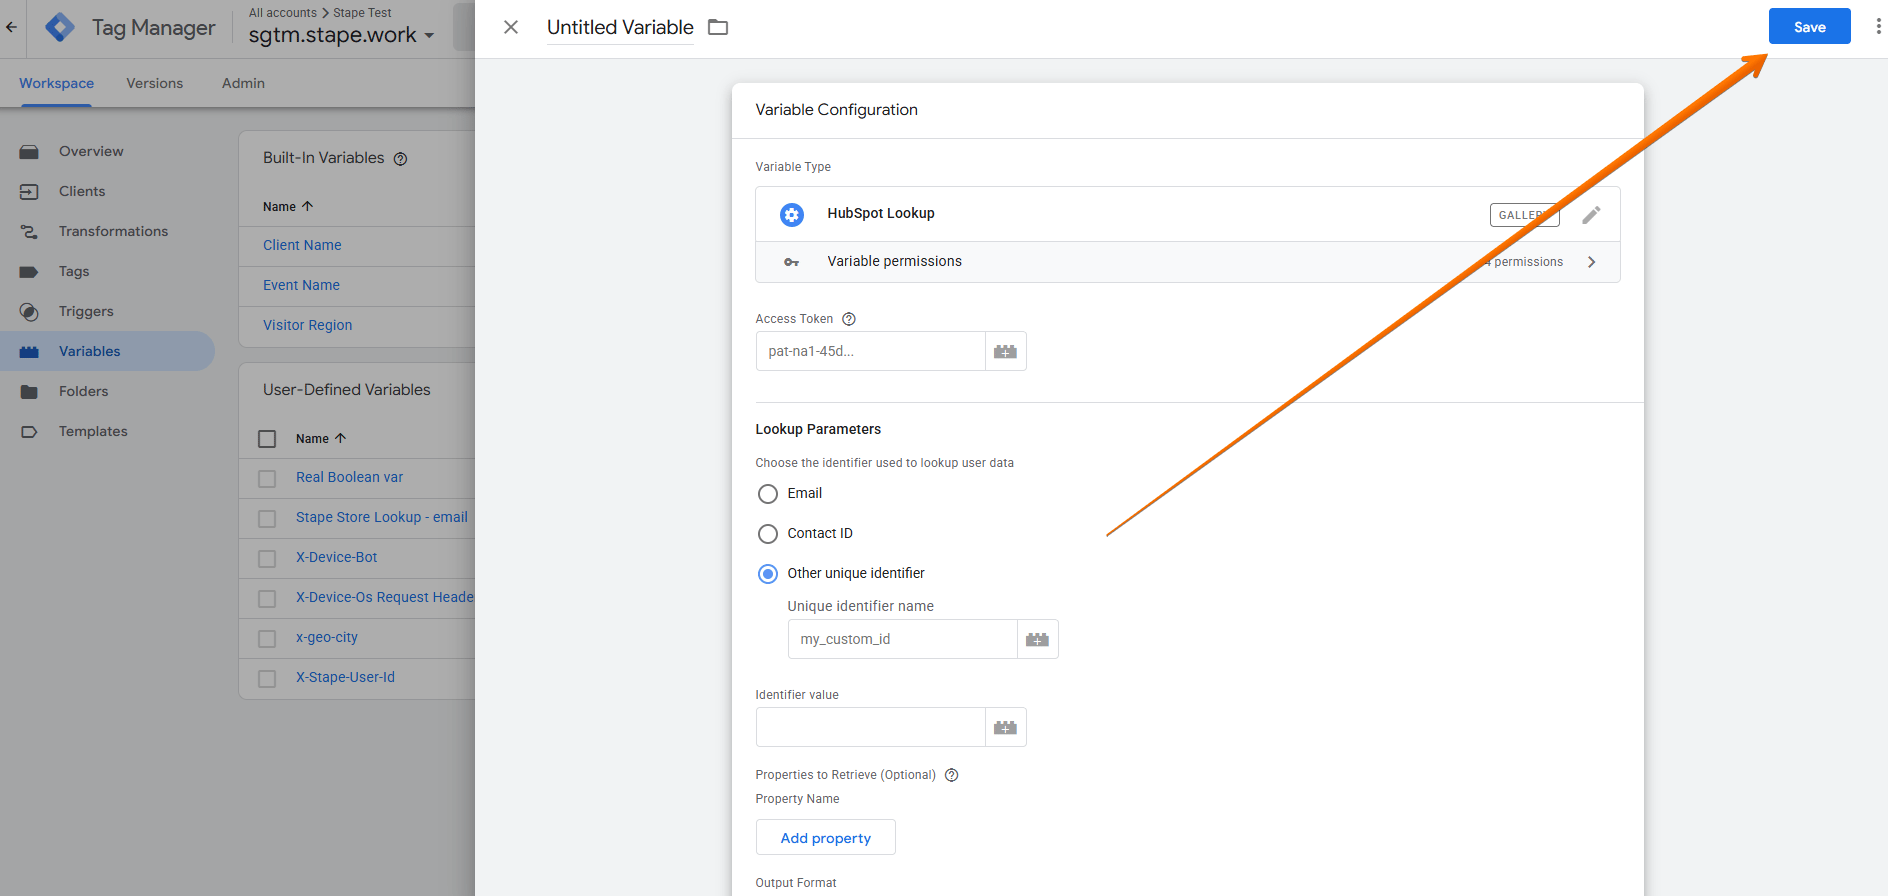Click the Variable permissions key icon
1888x896 pixels.
791,262
